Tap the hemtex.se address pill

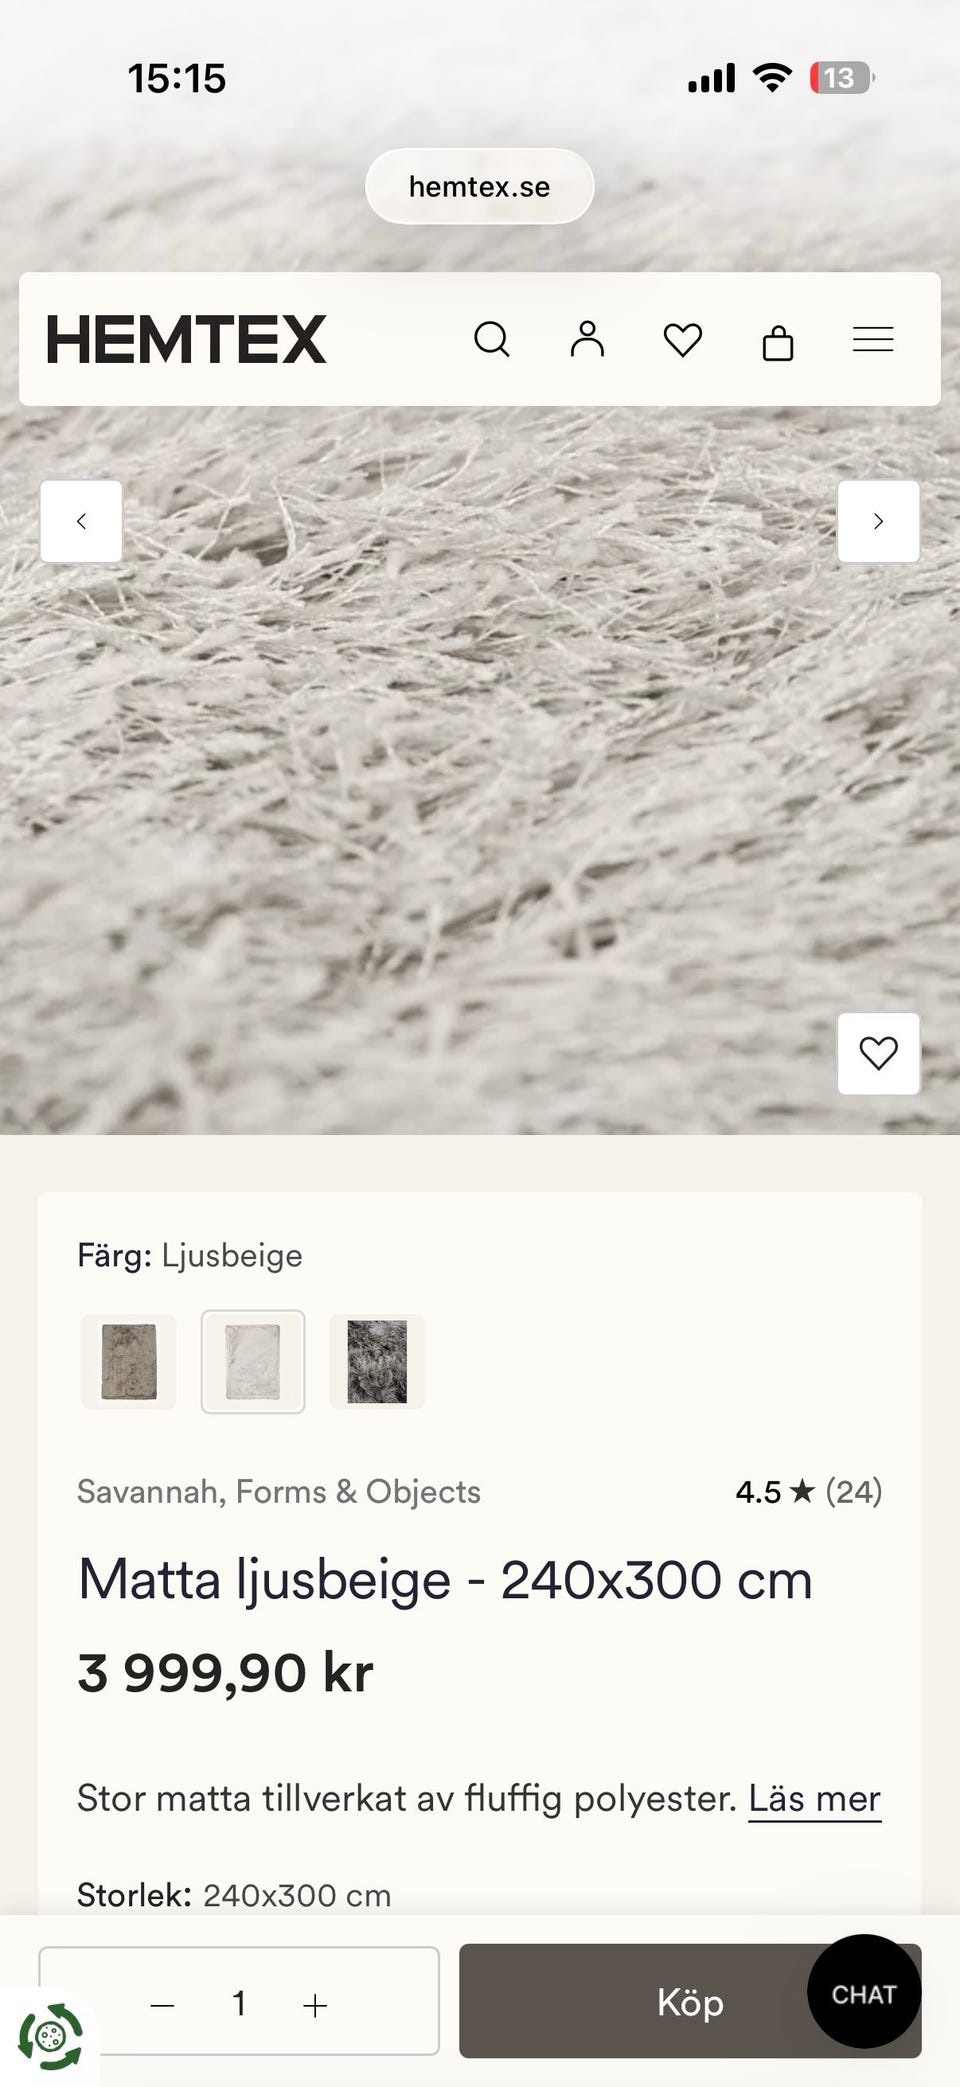click(x=480, y=186)
